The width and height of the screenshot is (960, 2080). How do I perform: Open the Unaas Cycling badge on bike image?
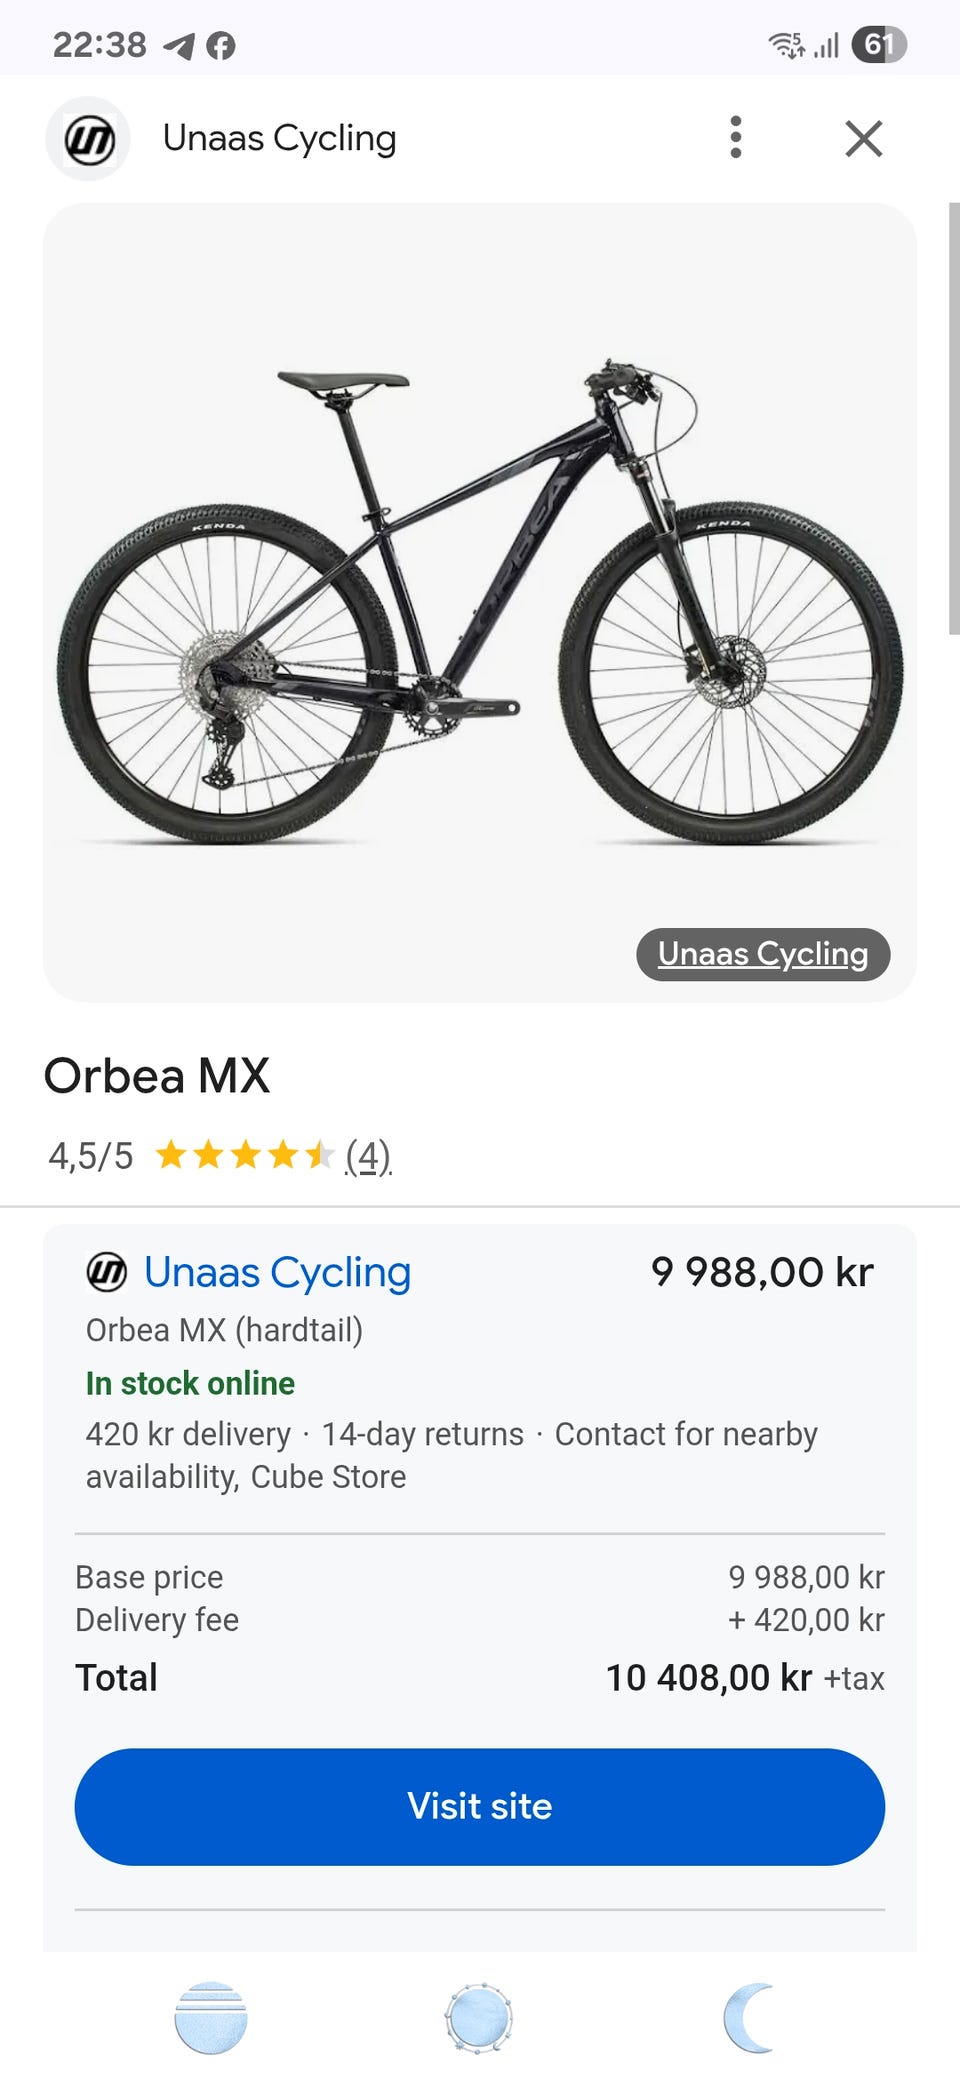coord(763,954)
